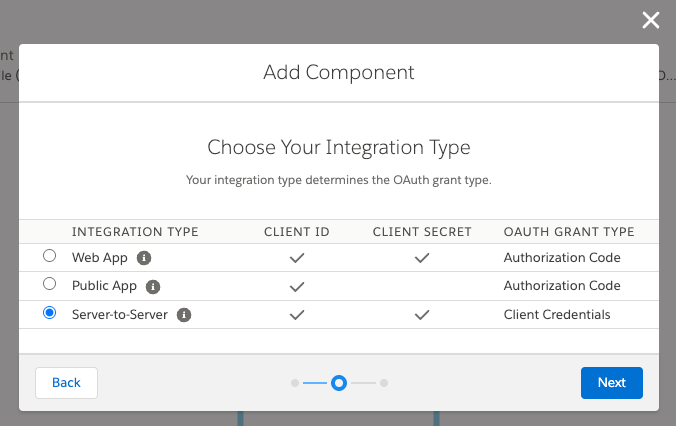Click the Client Credentials grant type cell
Viewport: 676px width, 426px height.
pyautogui.click(x=557, y=315)
